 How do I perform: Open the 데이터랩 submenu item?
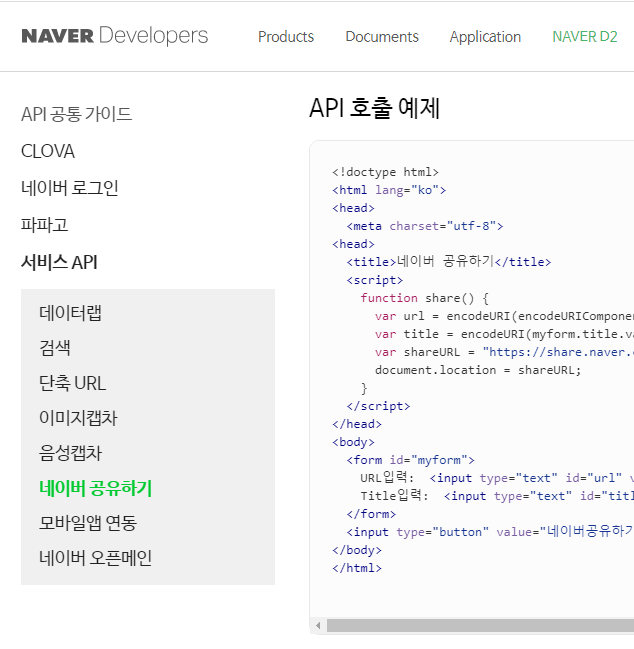pos(70,313)
